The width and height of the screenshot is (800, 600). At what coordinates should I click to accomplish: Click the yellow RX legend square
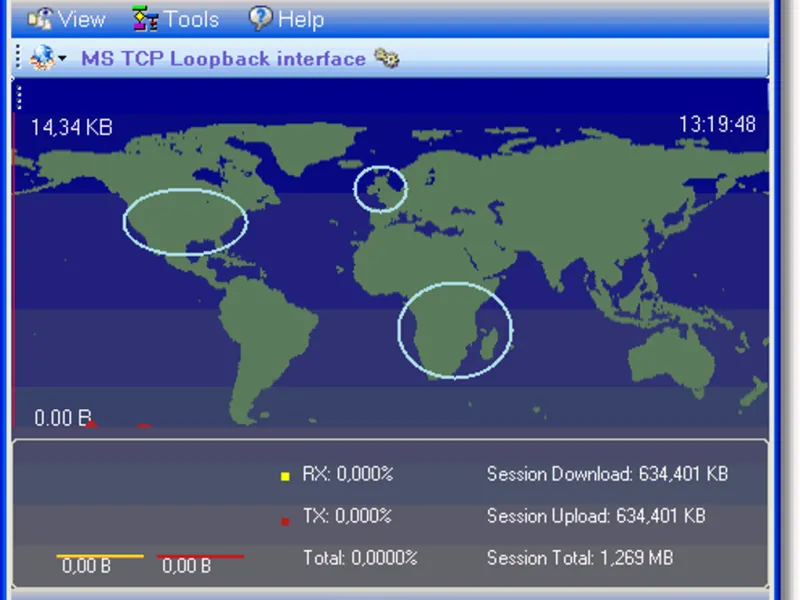pos(285,476)
